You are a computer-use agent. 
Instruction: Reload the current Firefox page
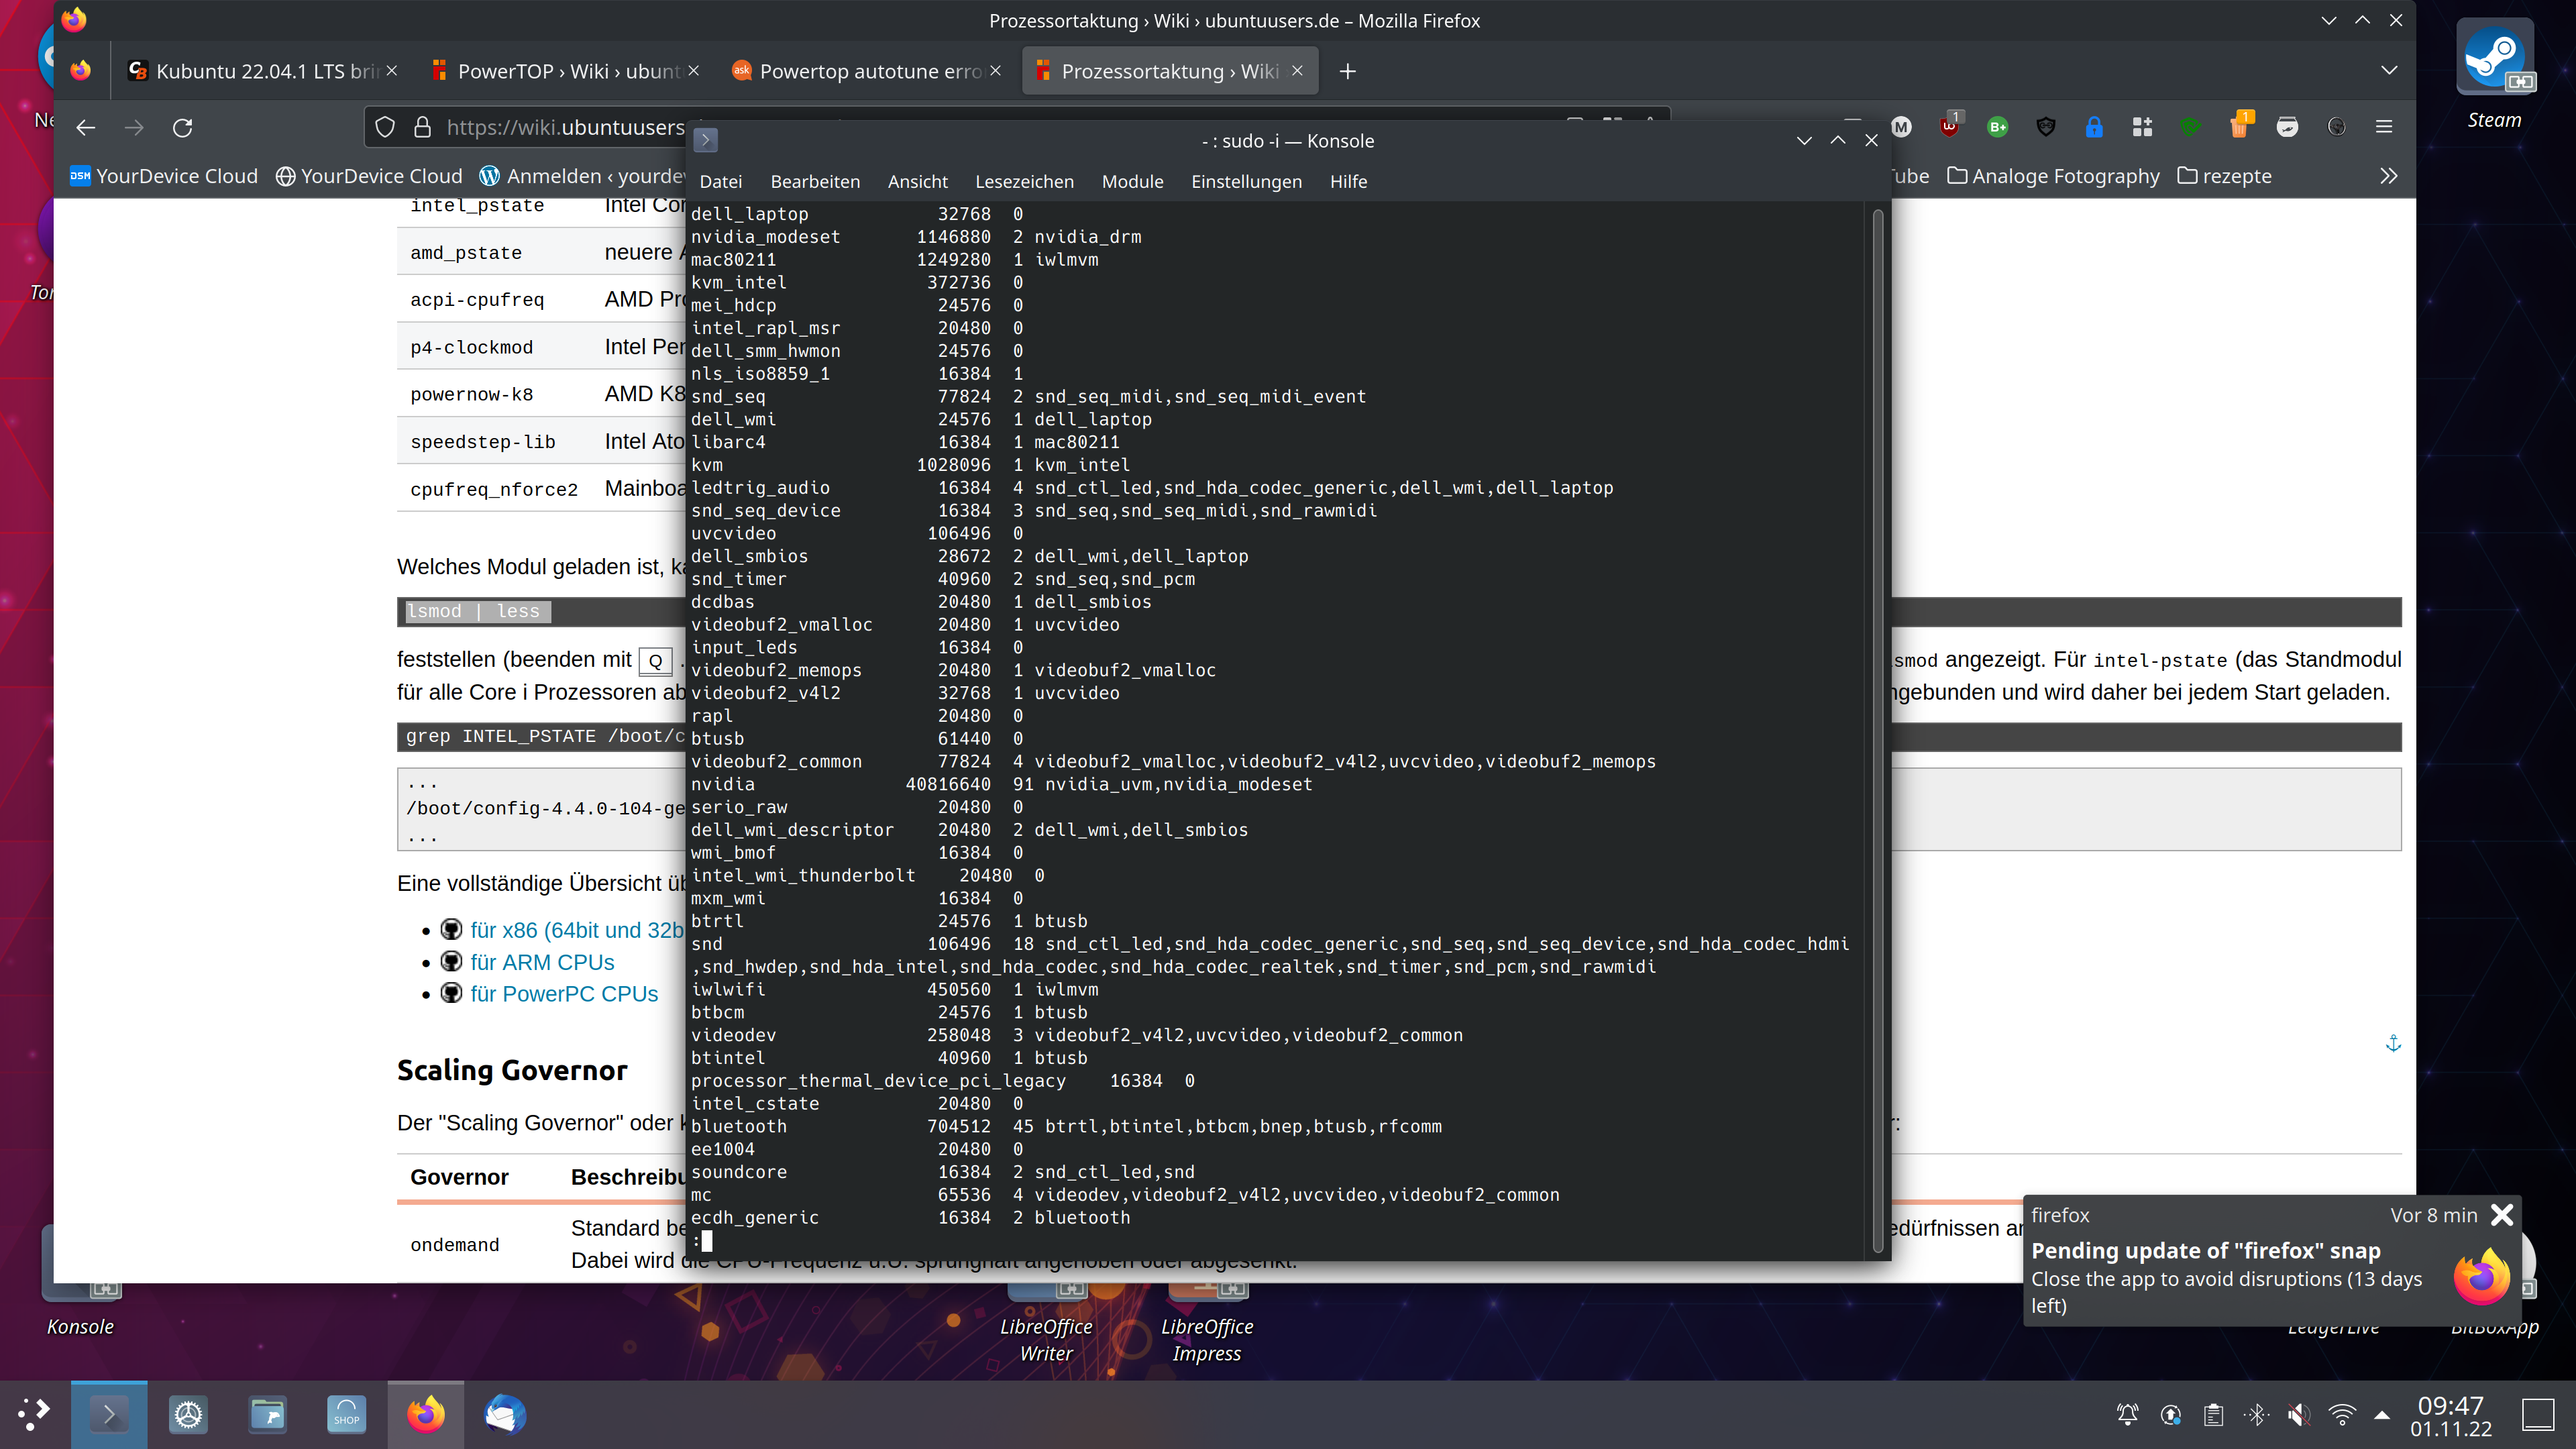click(x=182, y=128)
